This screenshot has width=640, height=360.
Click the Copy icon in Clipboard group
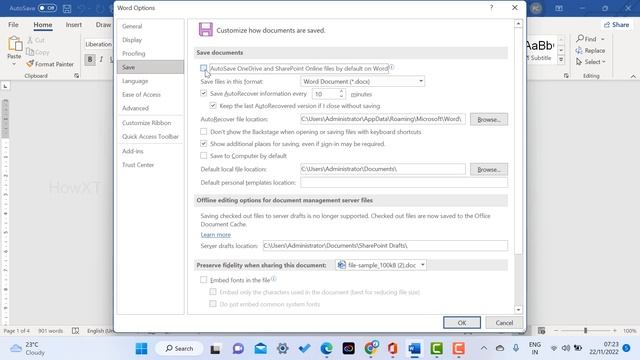pyautogui.click(x=30, y=52)
